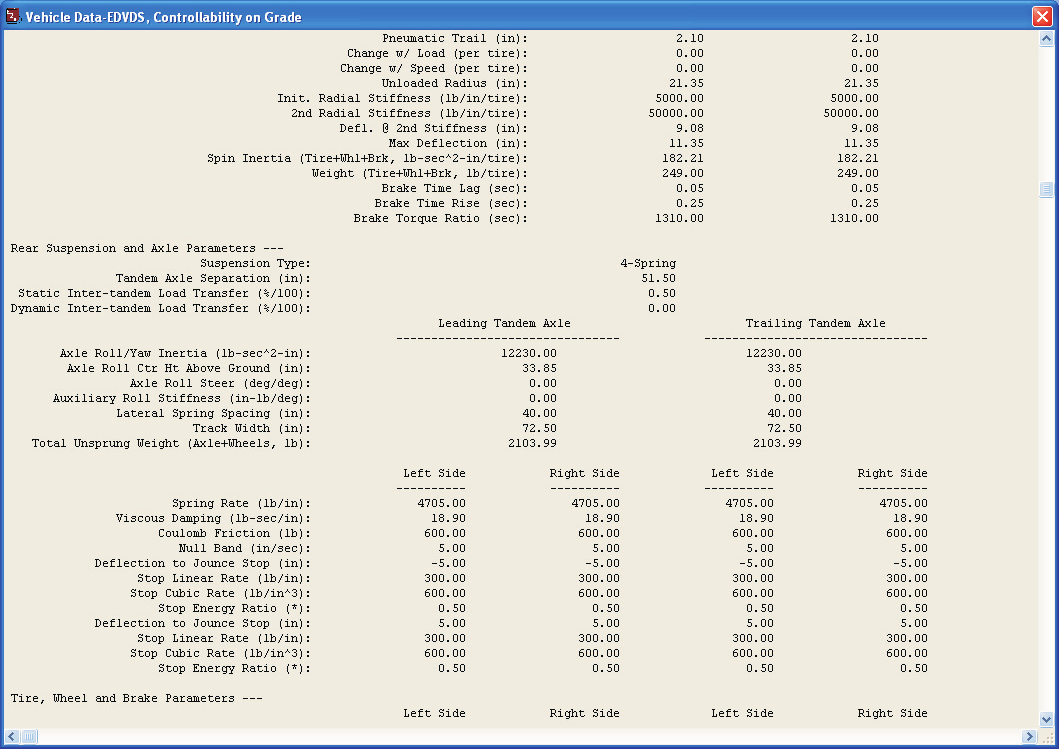Click the vertical scrollbar thumb

[1045, 190]
